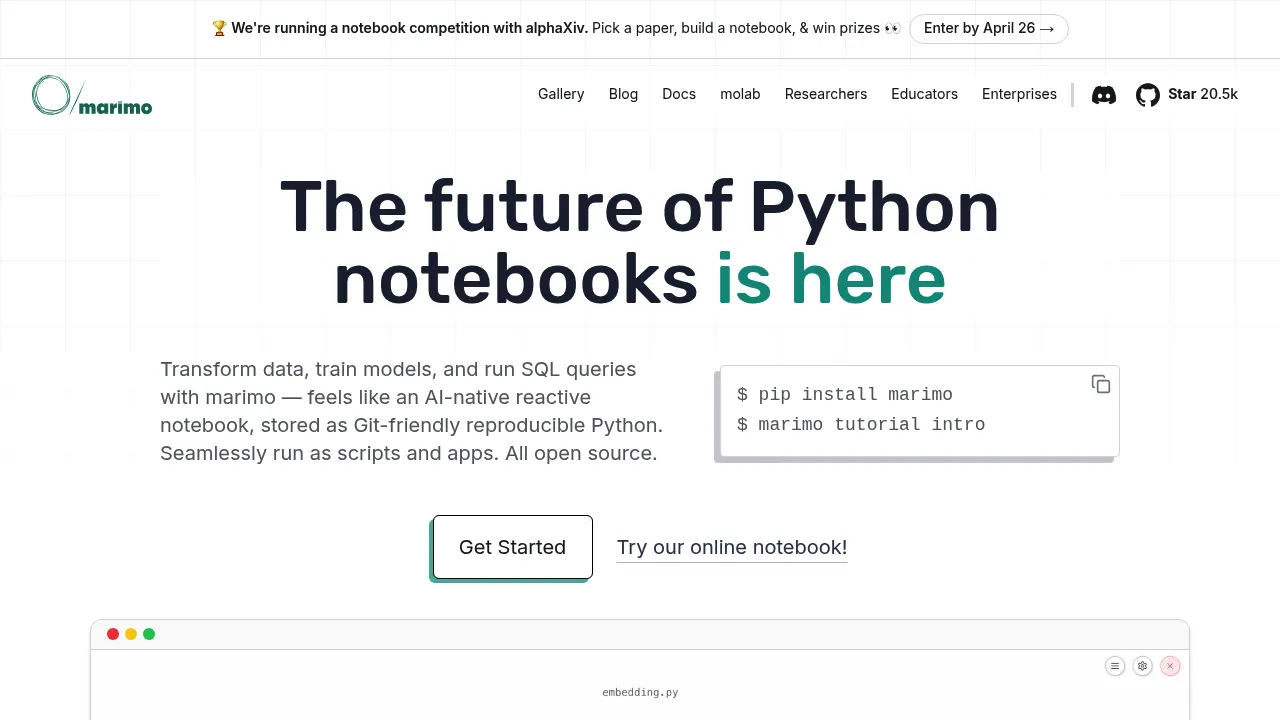
Task: Open the Gallery nav item
Action: pyautogui.click(x=561, y=94)
